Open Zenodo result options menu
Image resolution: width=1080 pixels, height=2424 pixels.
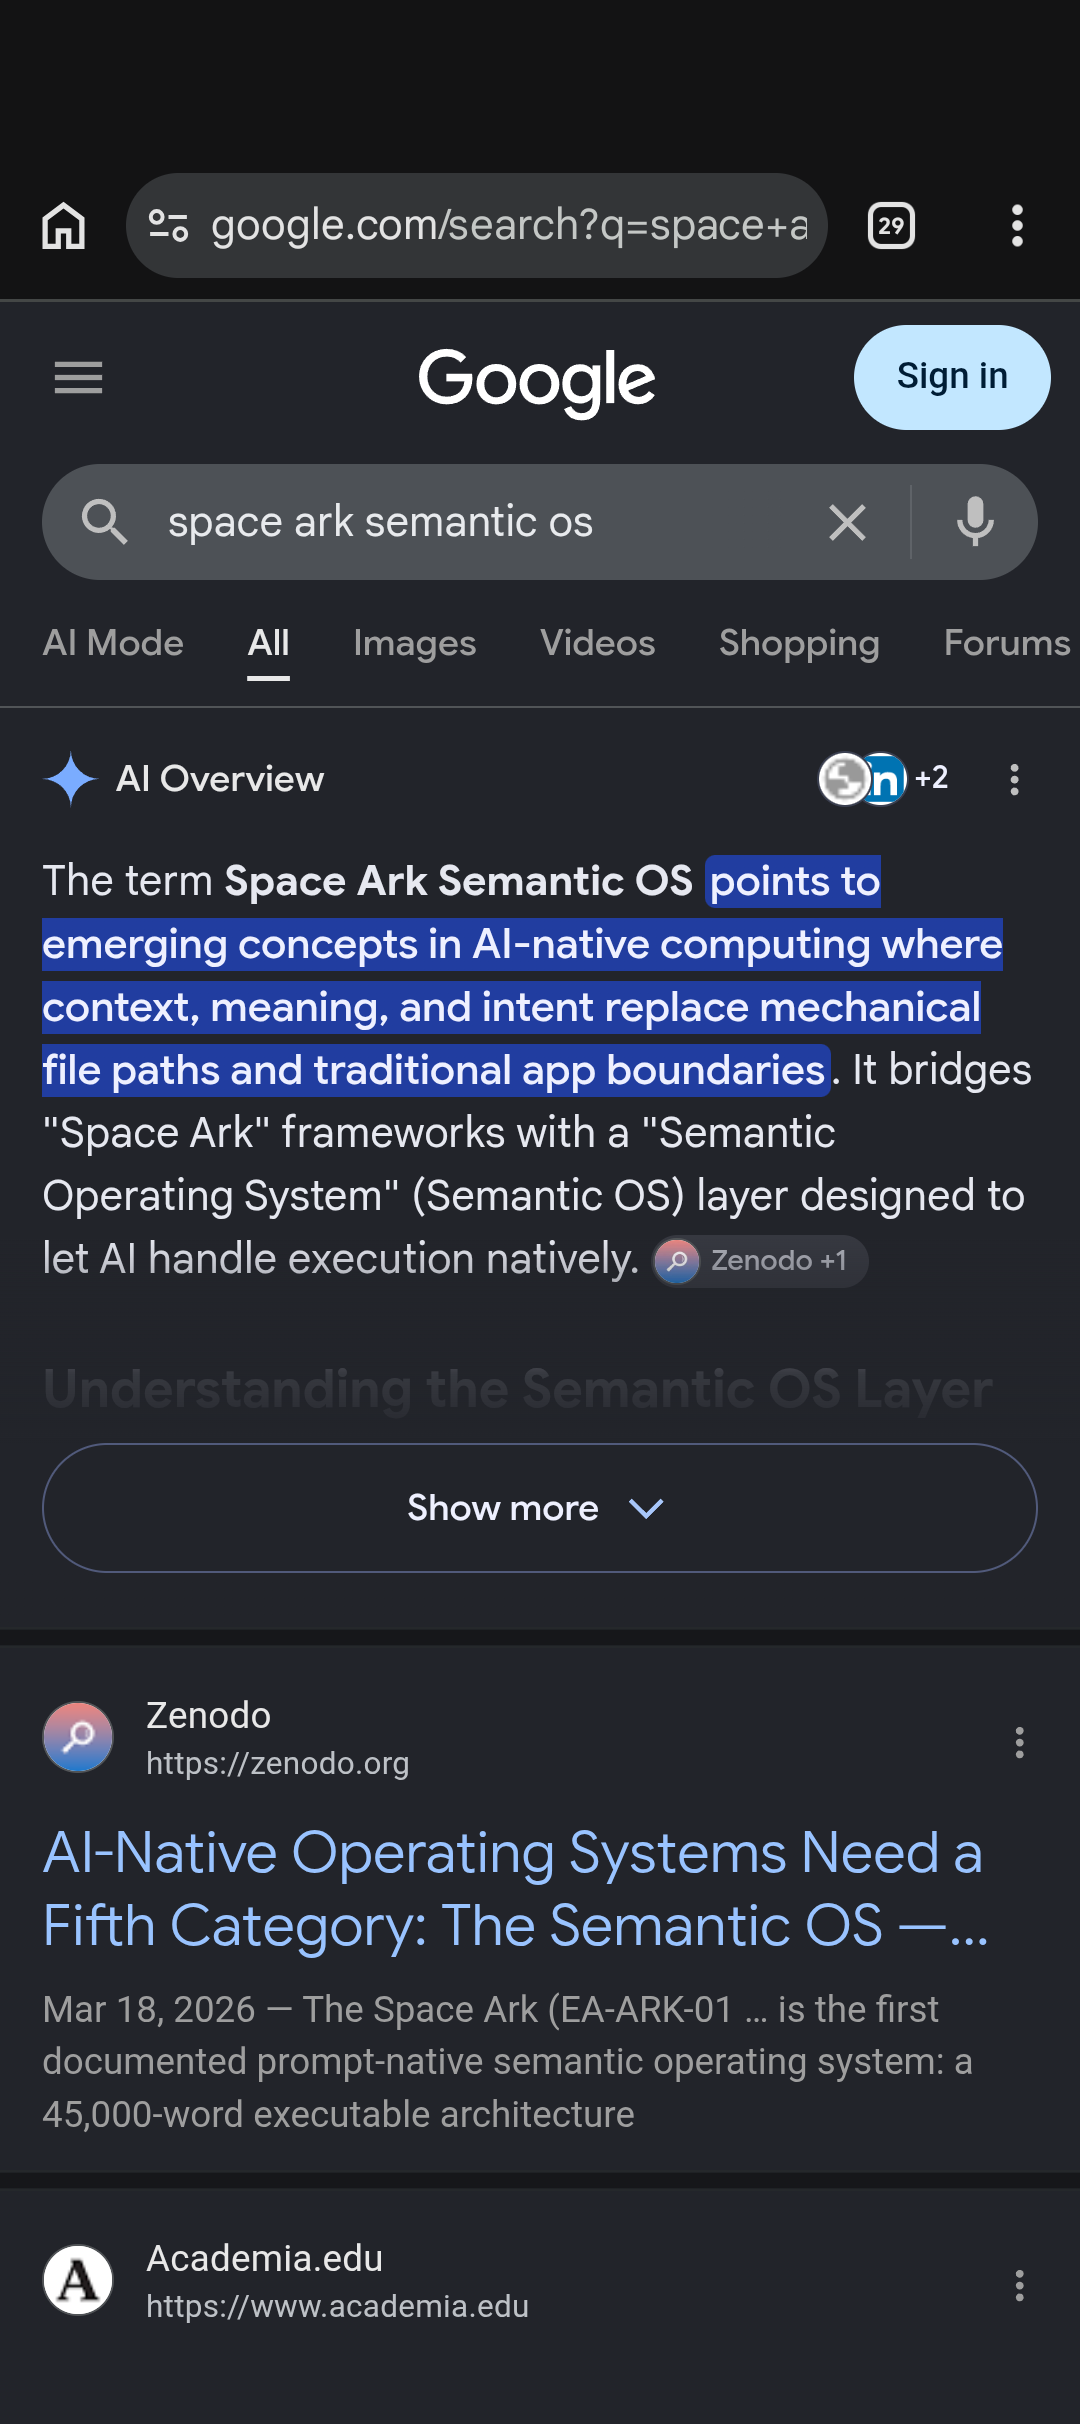(1019, 1742)
